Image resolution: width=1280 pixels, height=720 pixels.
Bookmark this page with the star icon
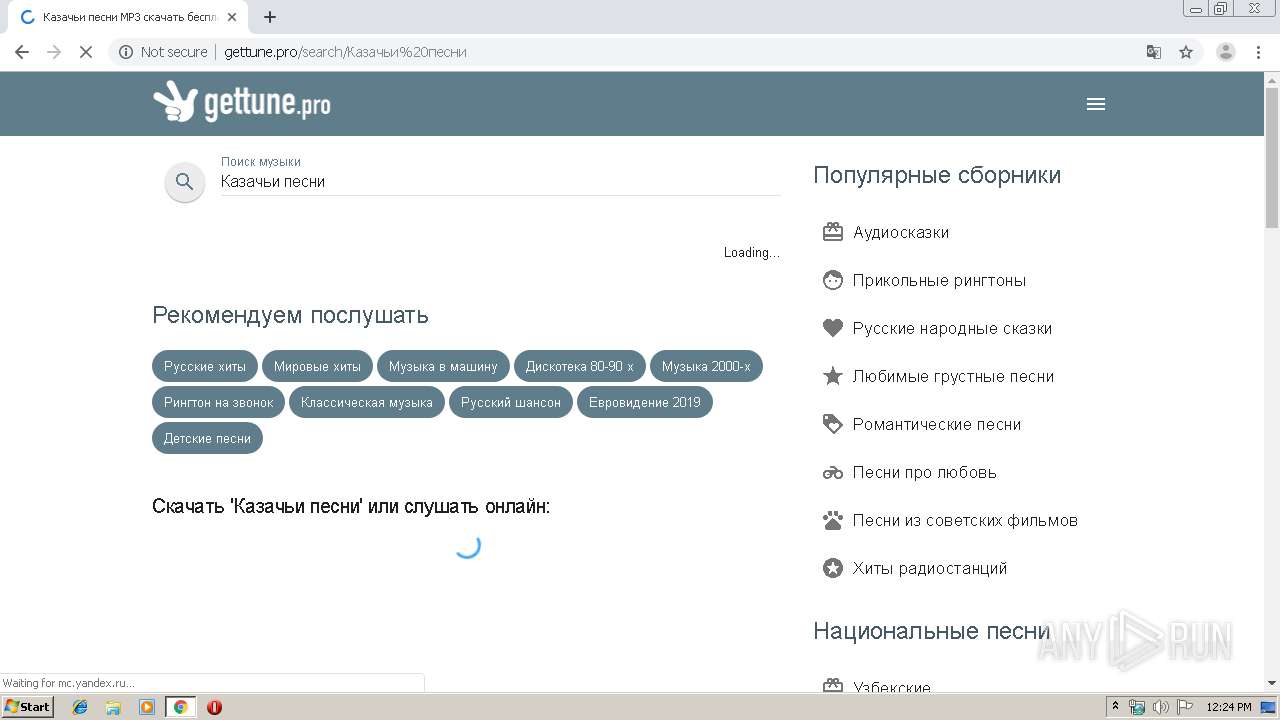1186,52
